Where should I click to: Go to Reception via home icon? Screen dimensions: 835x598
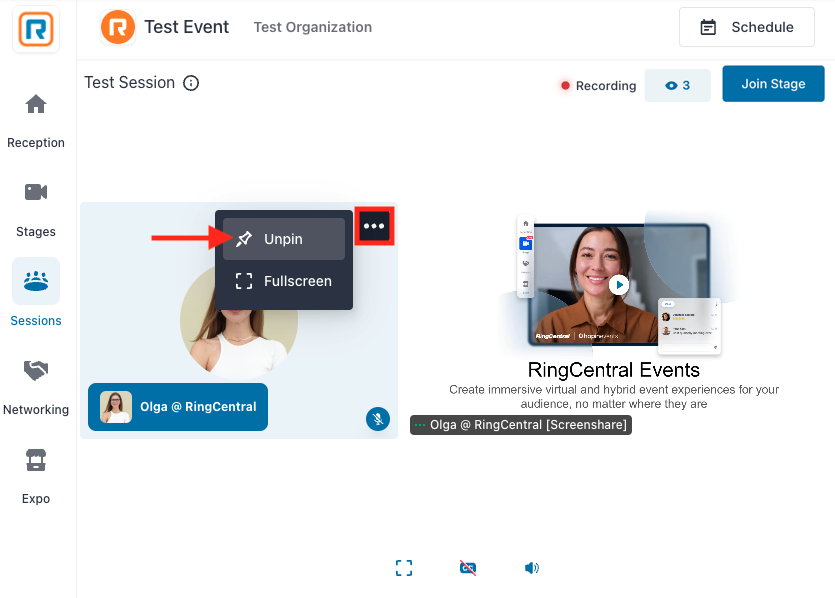36,104
